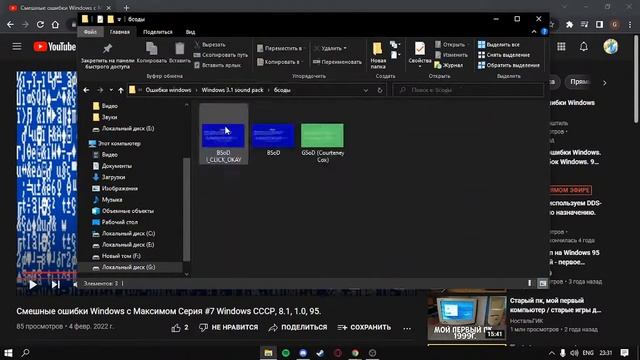This screenshot has width=640, height=360.
Task: Click the Explorer help question mark icon
Action: [x=544, y=32]
